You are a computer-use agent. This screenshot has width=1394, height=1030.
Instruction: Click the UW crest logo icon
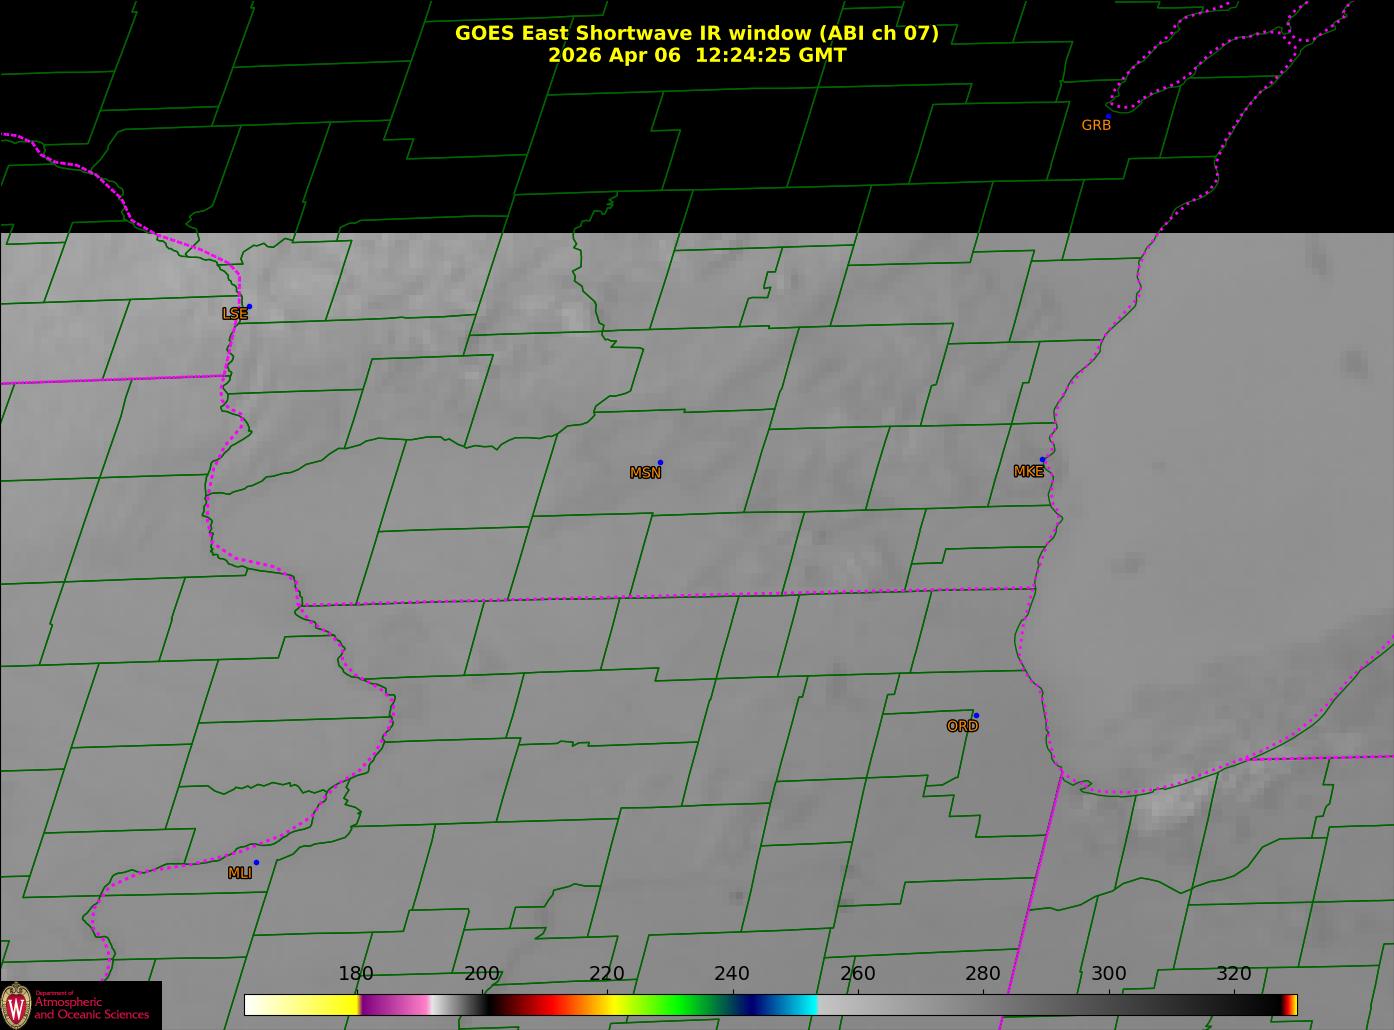point(16,1004)
